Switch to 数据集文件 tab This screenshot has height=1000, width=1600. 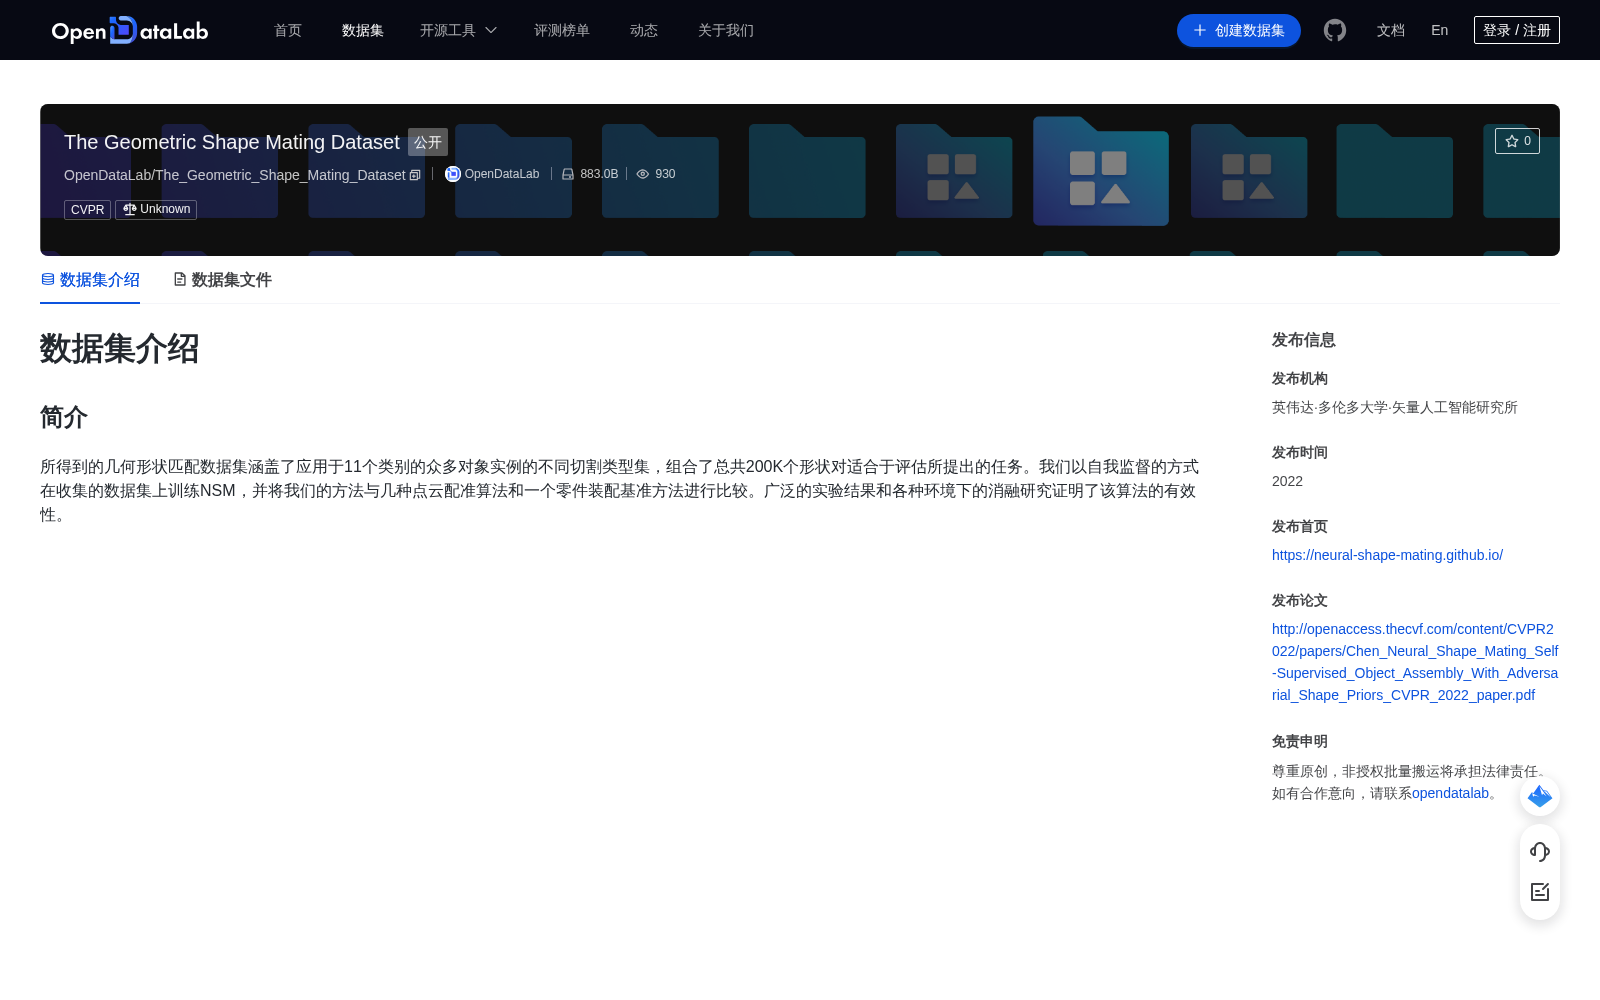point(222,280)
